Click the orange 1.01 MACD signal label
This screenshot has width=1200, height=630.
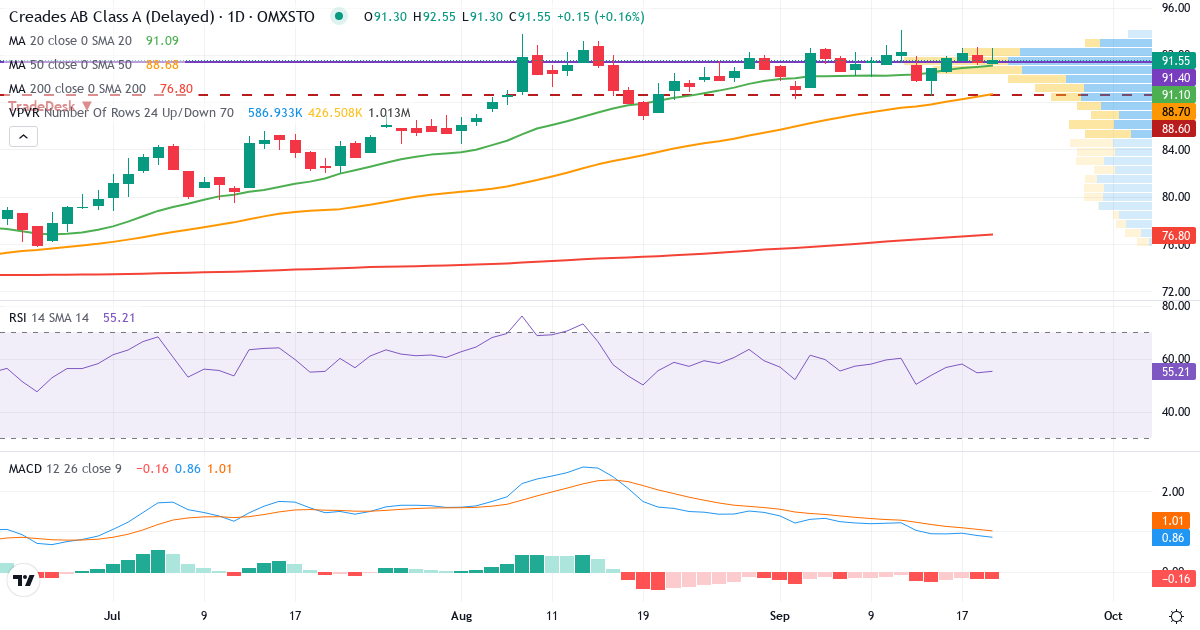click(1172, 520)
